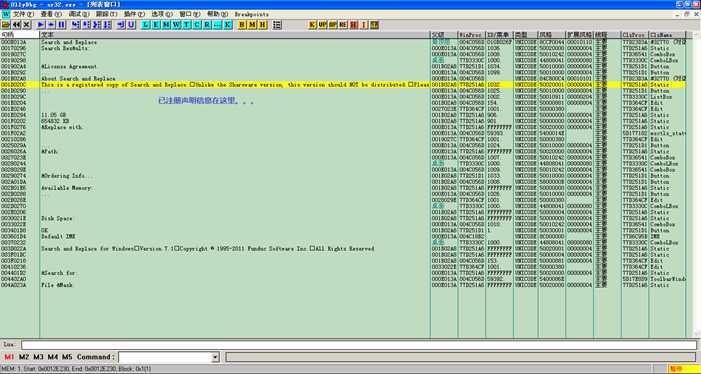Open the Breakpoints menu item
The height and width of the screenshot is (374, 701).
tap(252, 14)
